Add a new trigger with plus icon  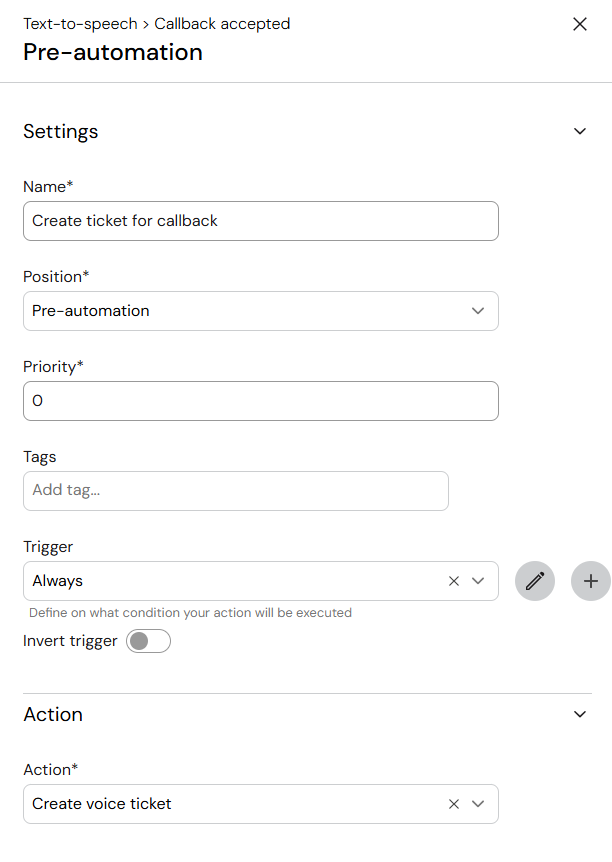[x=591, y=581]
